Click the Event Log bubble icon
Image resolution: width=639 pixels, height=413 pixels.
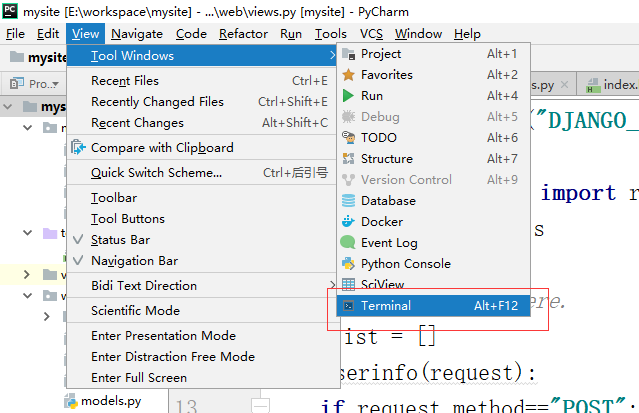(348, 242)
